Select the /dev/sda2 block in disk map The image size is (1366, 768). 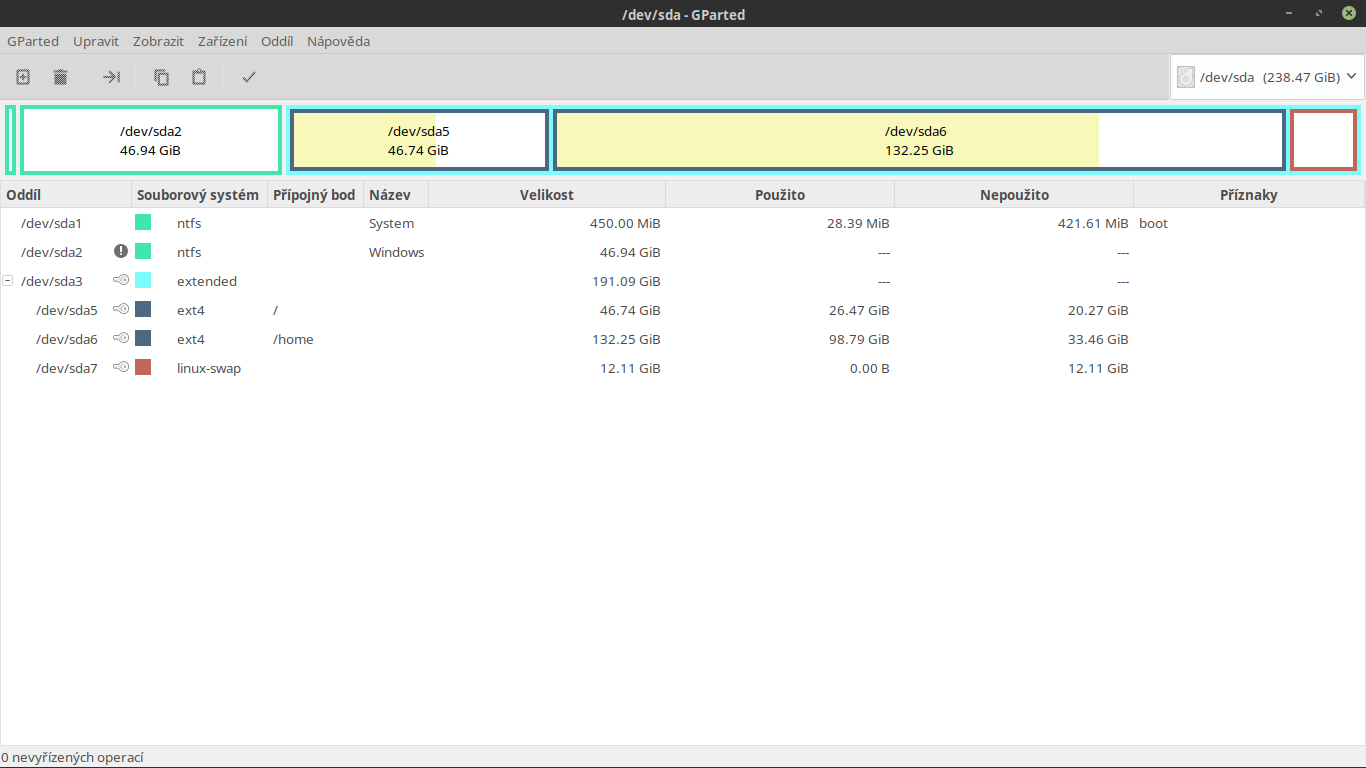pos(150,141)
